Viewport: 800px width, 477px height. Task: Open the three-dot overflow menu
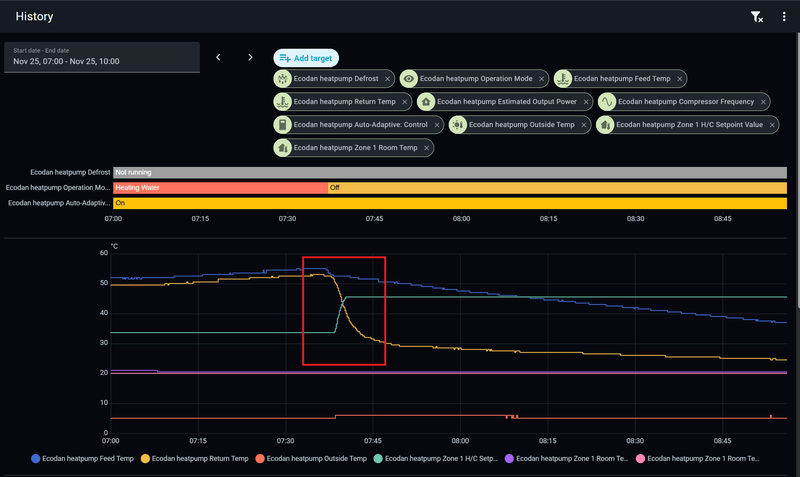784,17
